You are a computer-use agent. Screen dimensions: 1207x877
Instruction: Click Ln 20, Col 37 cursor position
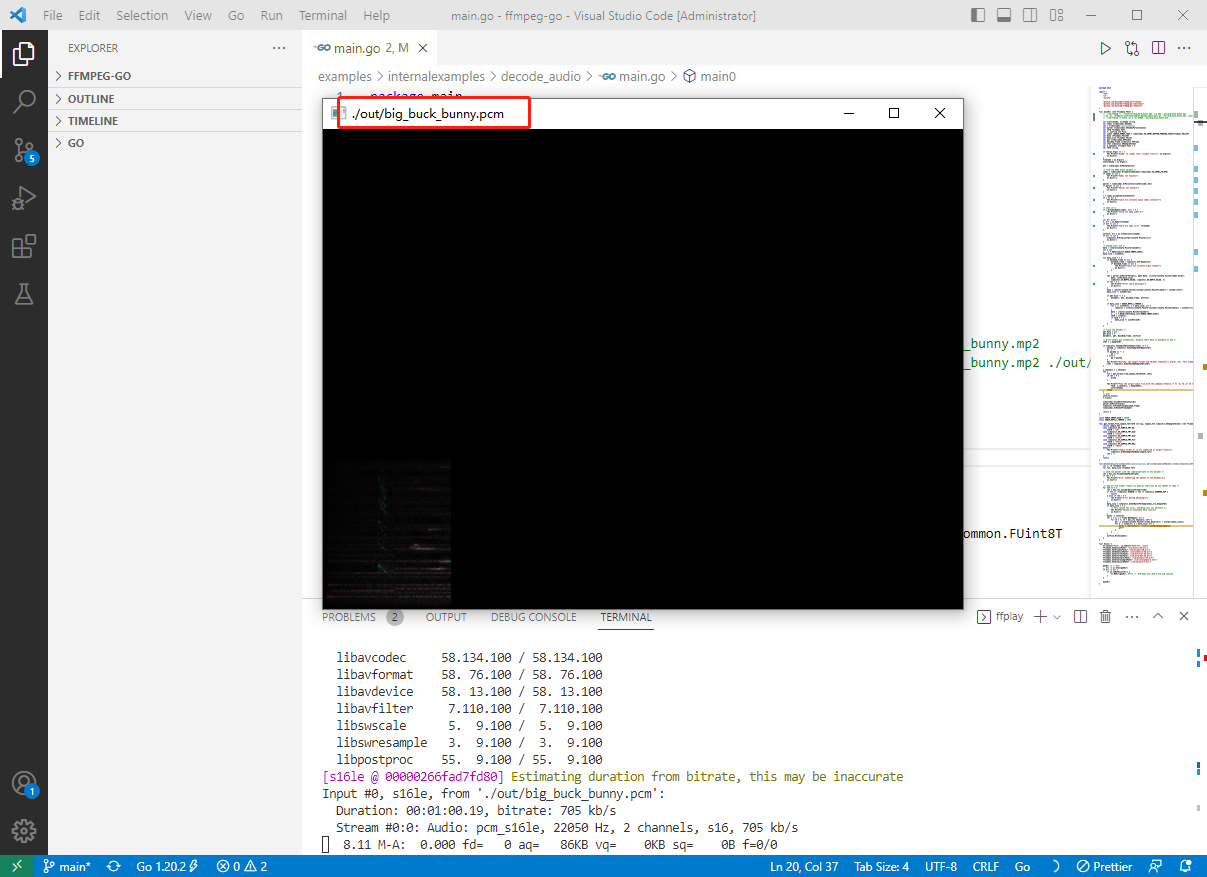click(x=804, y=866)
